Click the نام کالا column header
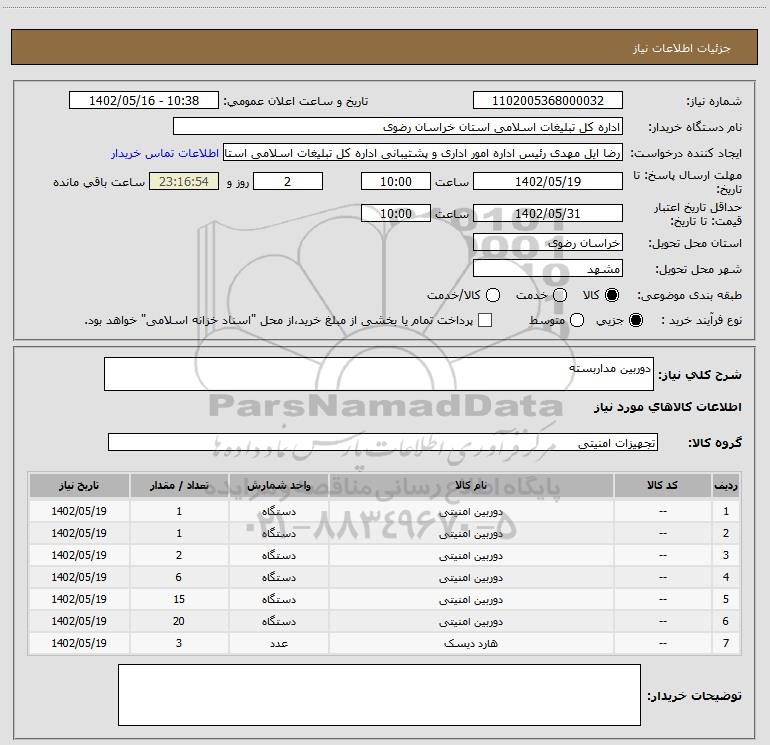The width and height of the screenshot is (770, 745). [470, 486]
